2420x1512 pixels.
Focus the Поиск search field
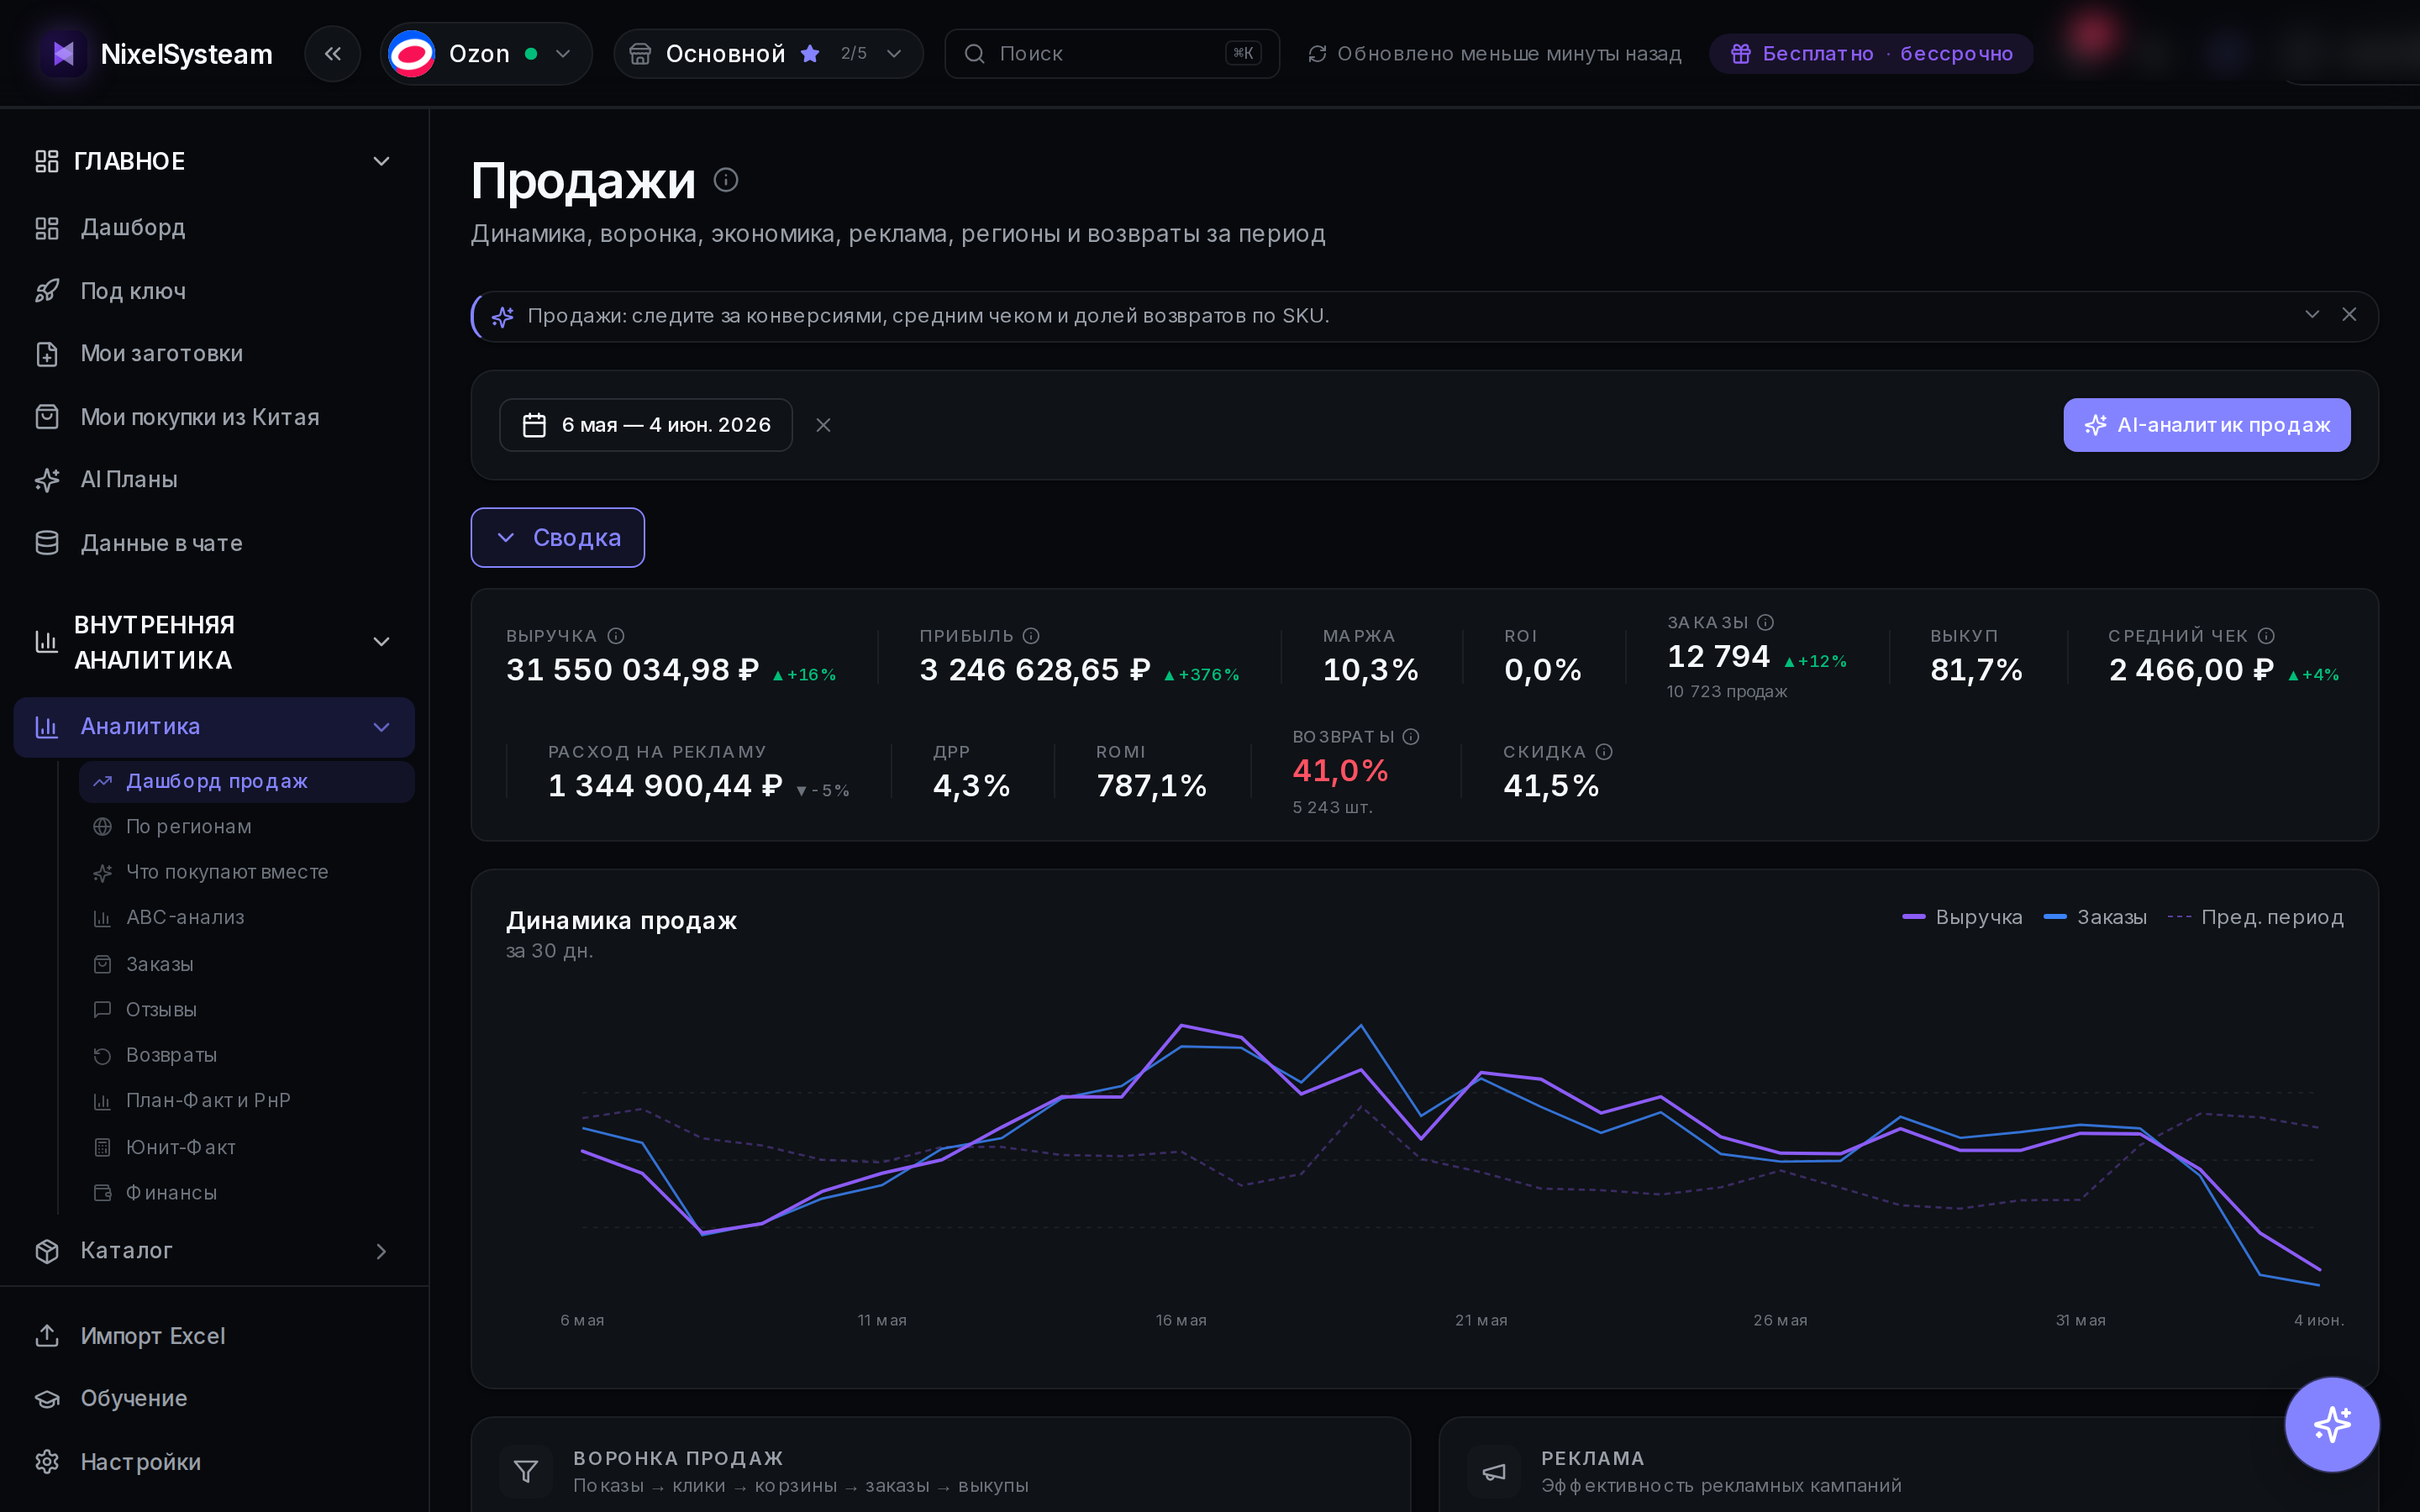[x=1112, y=54]
